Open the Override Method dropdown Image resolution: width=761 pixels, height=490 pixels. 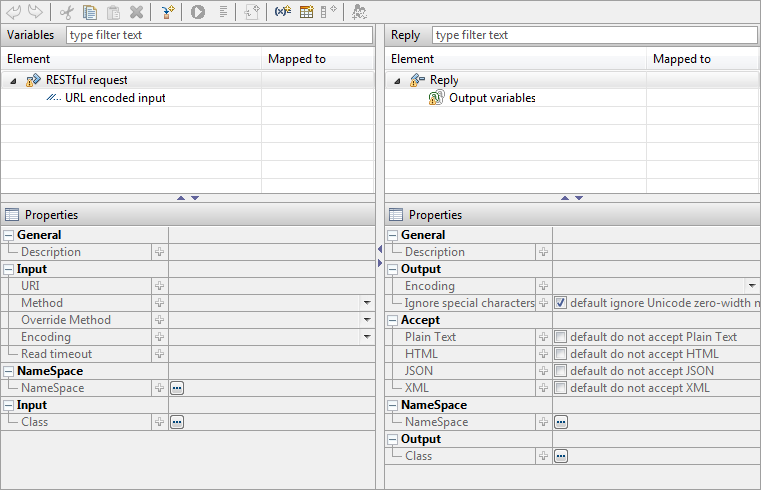click(x=366, y=320)
